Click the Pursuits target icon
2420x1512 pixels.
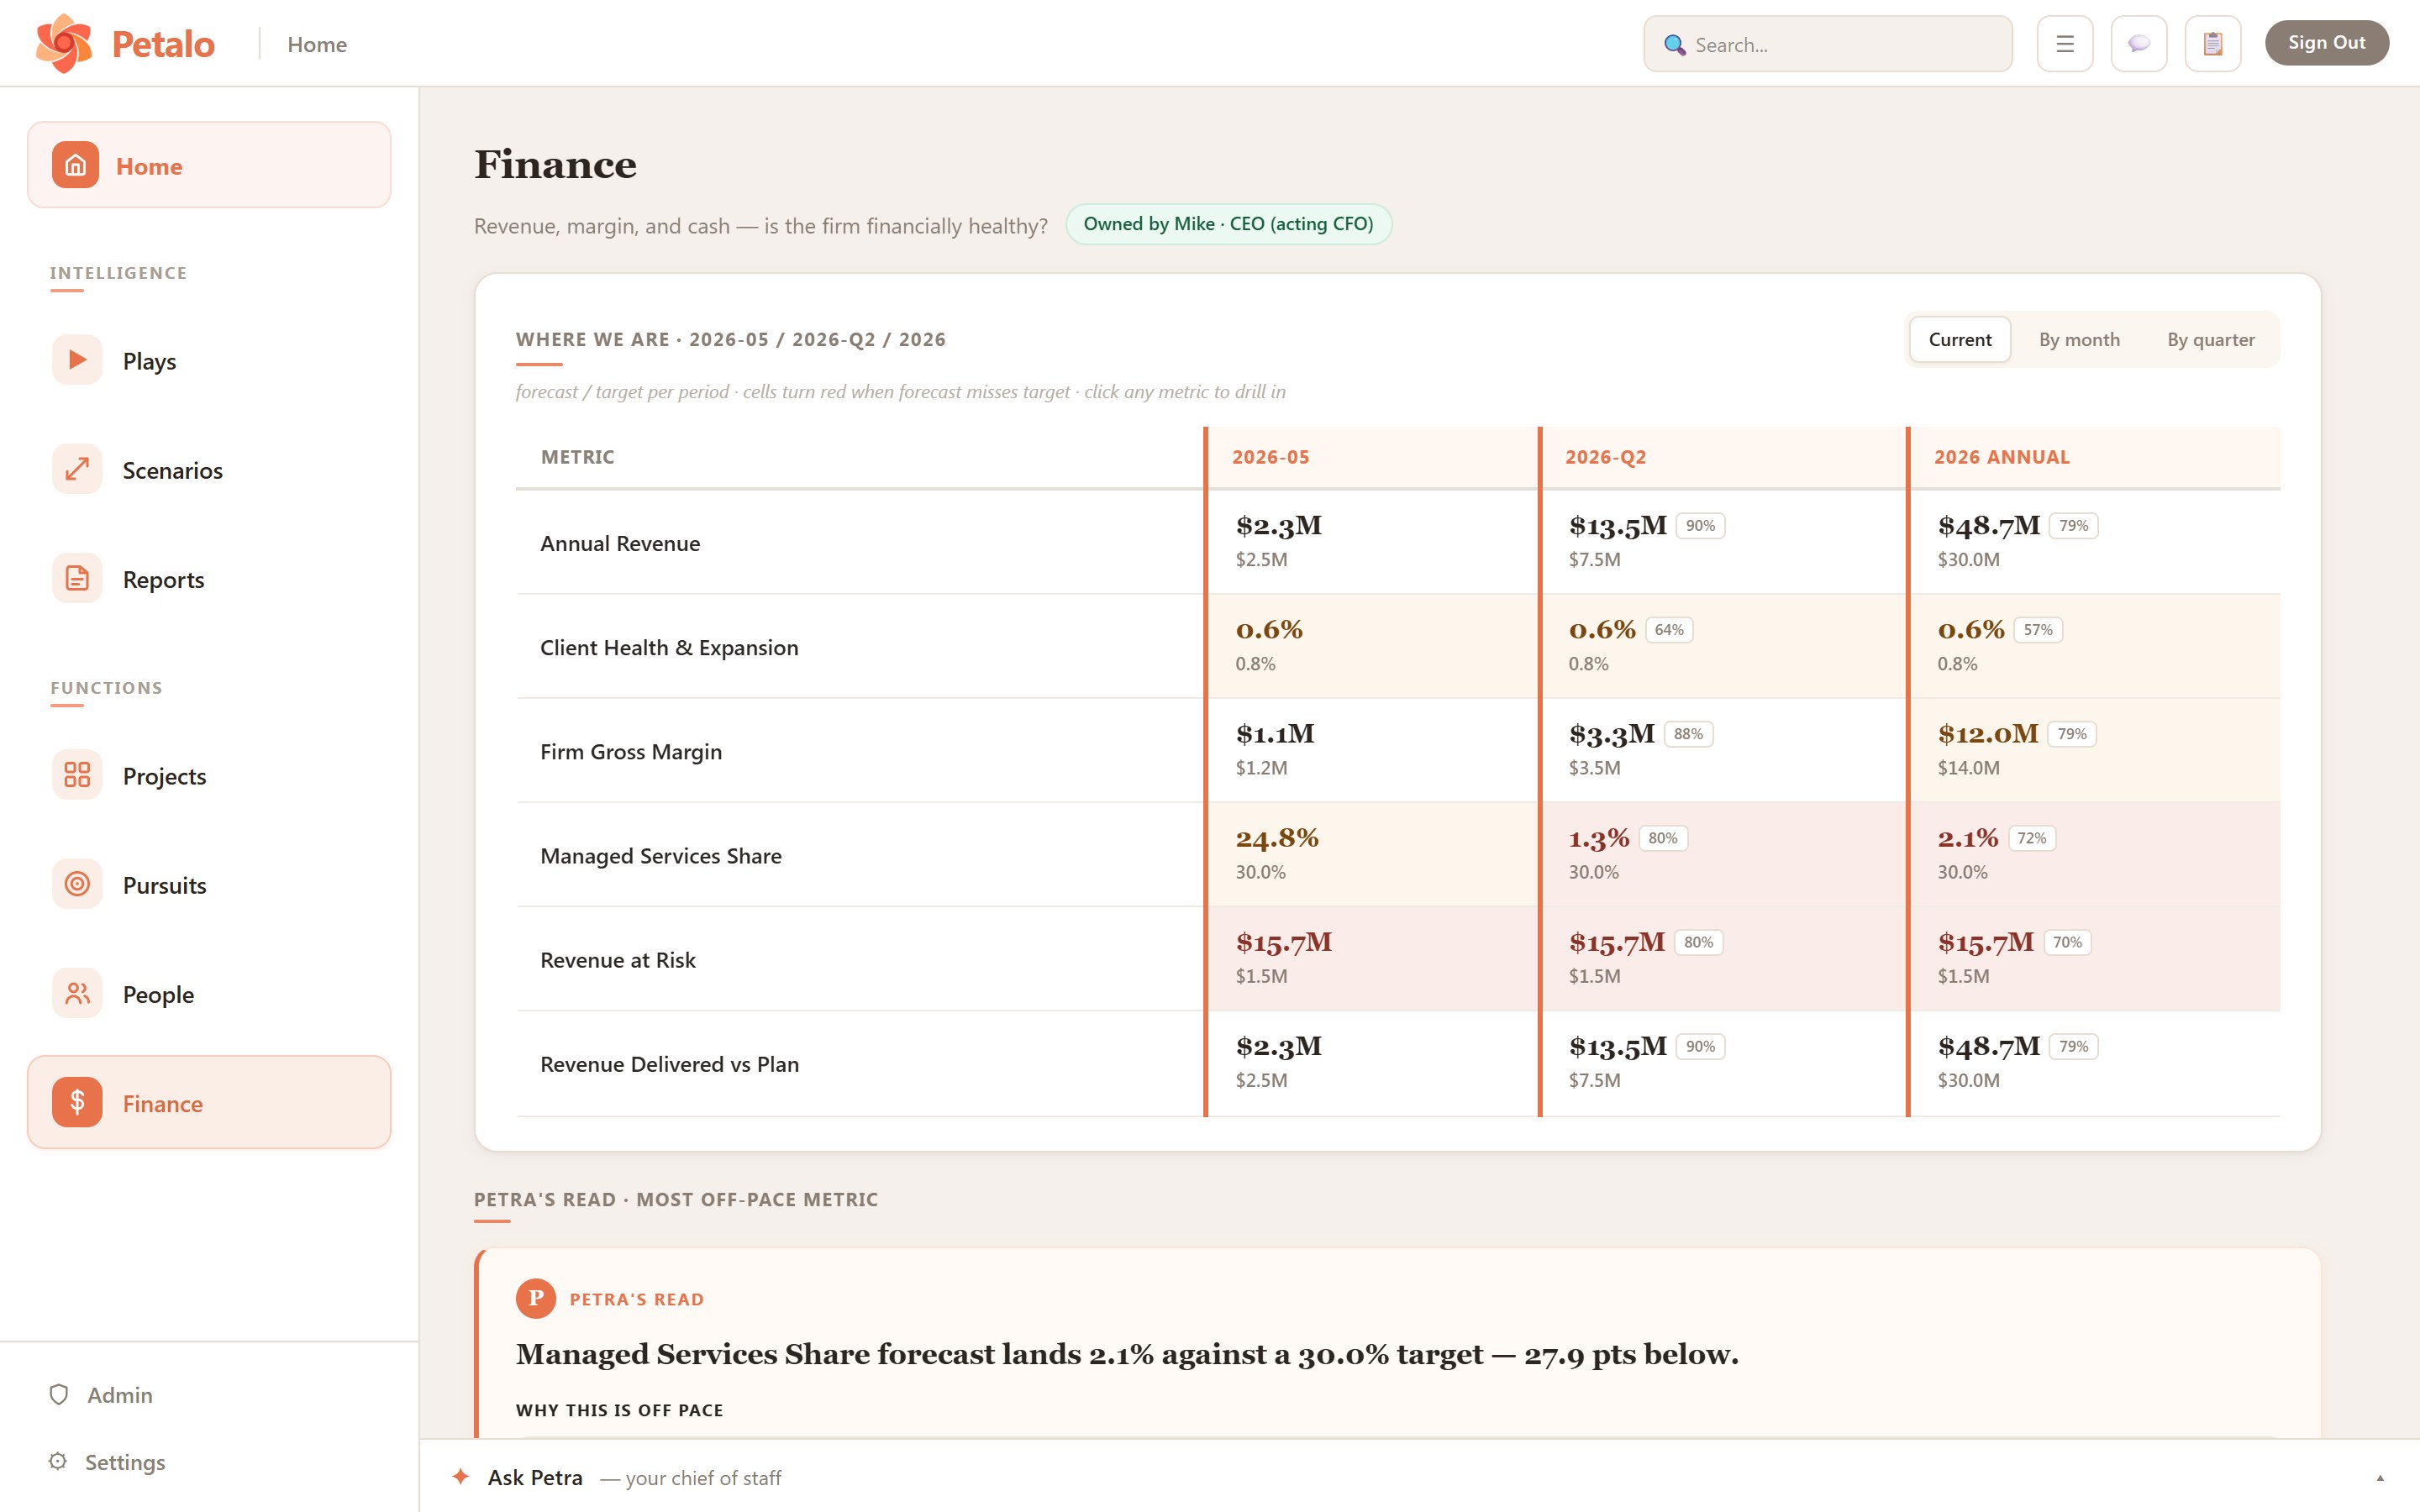point(77,884)
